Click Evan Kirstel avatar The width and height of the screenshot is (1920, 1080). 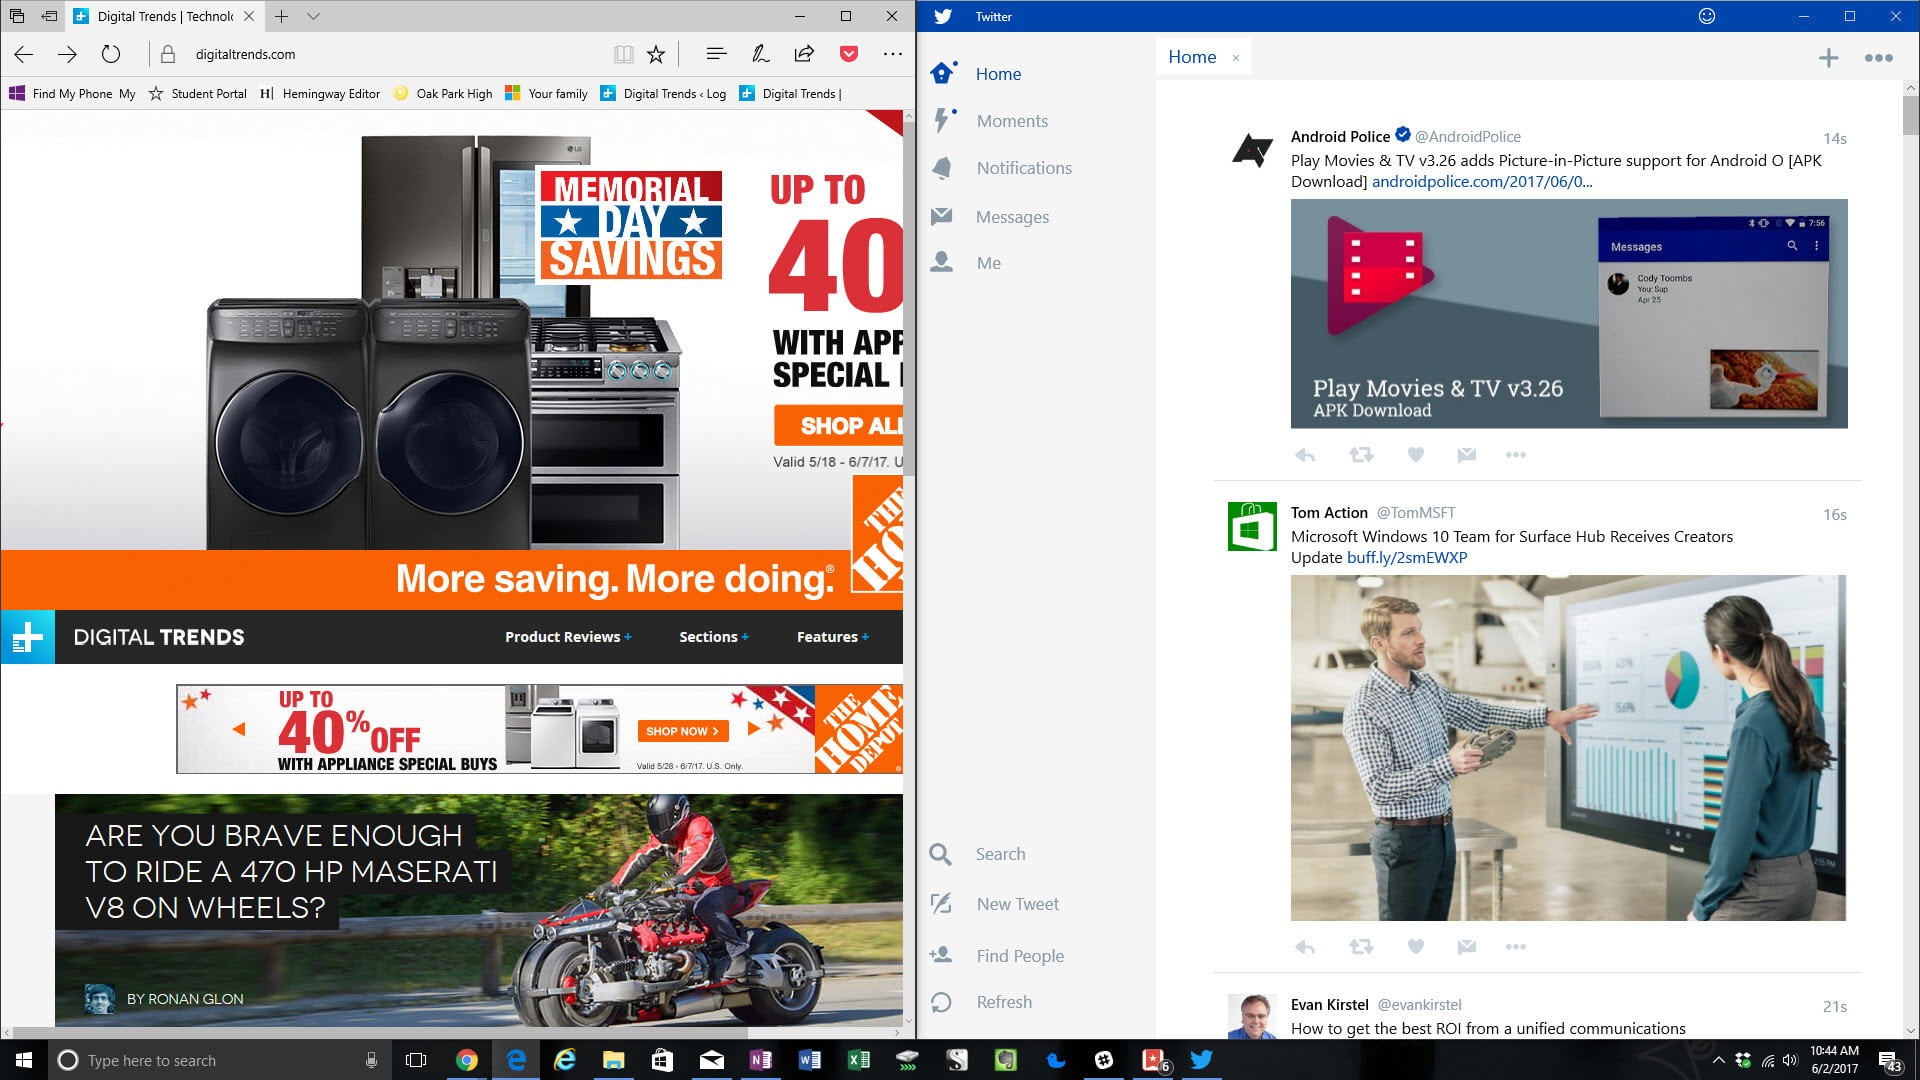[x=1252, y=1017]
